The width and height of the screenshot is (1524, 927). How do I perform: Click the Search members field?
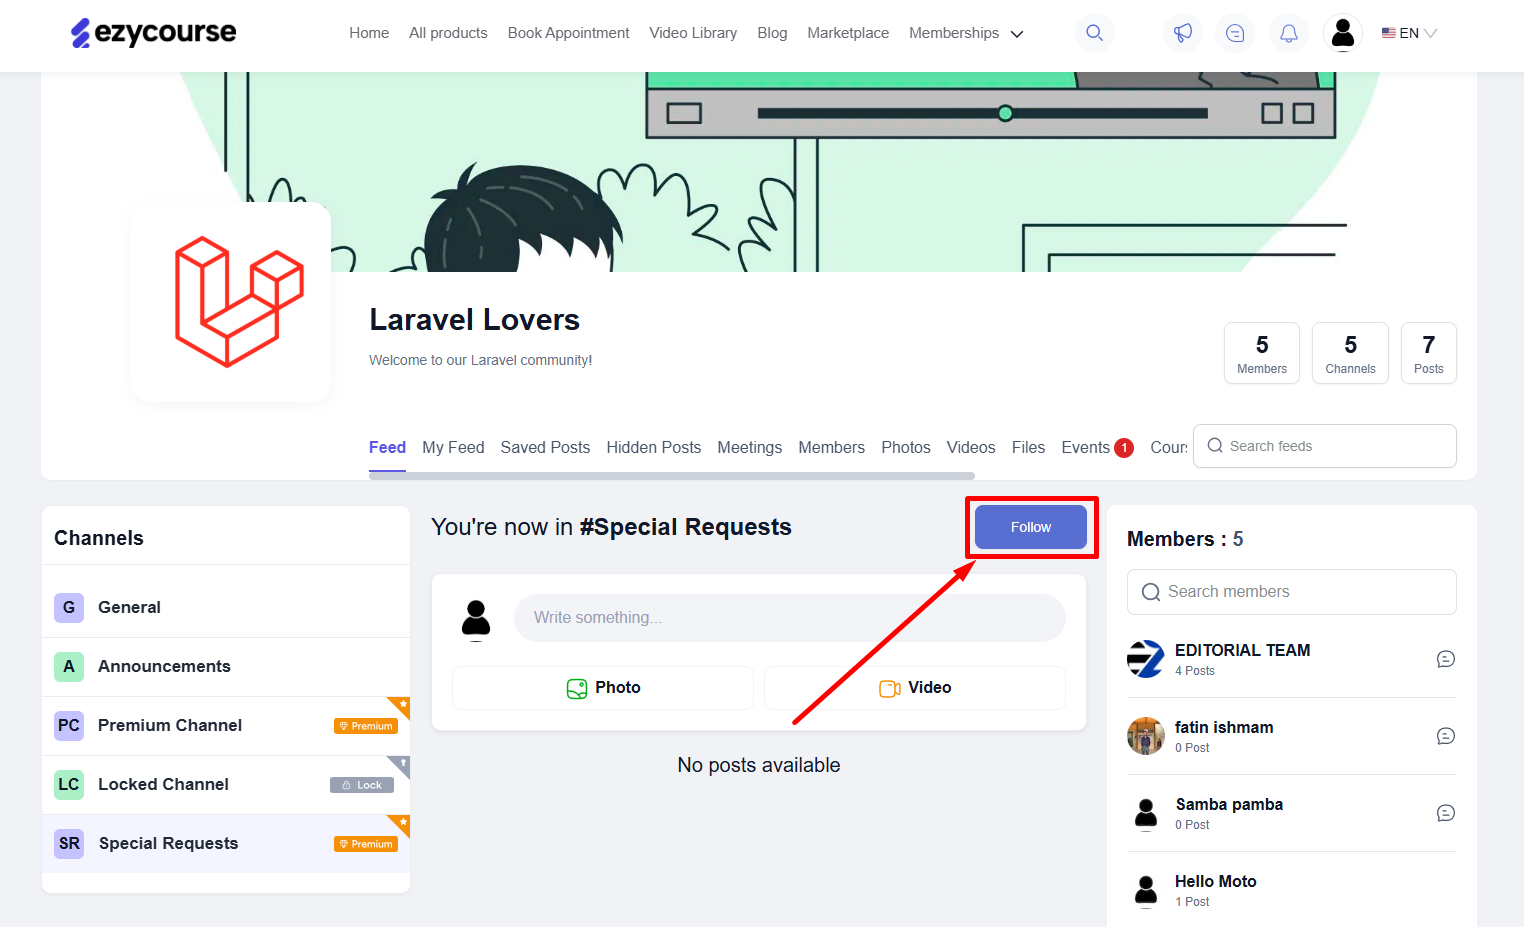click(1292, 592)
